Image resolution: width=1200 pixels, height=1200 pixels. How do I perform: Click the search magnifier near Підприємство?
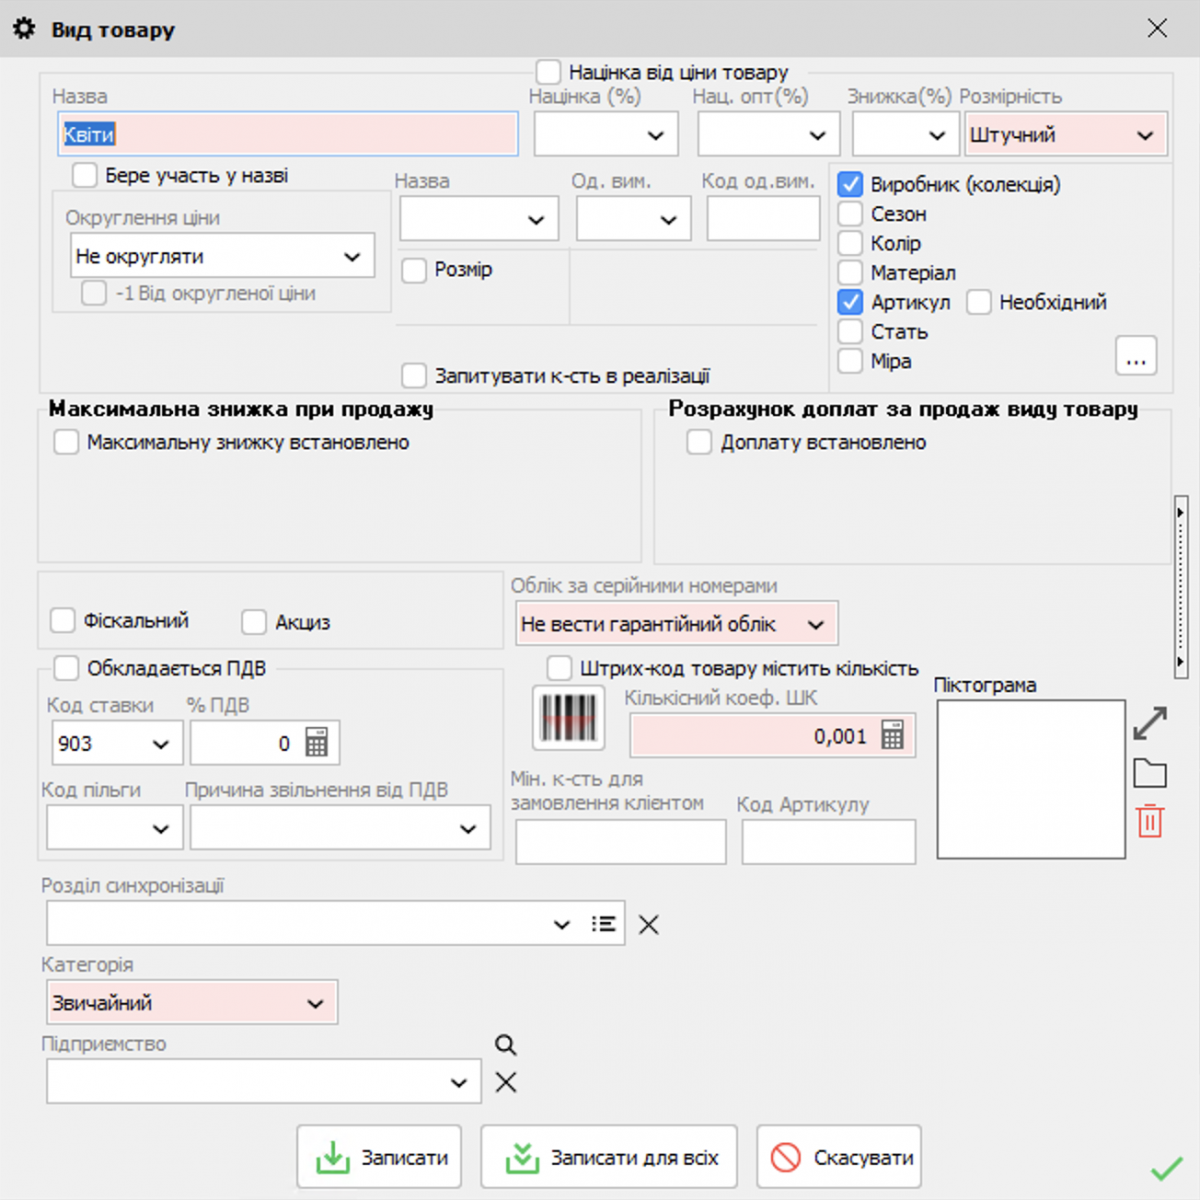coord(506,1044)
